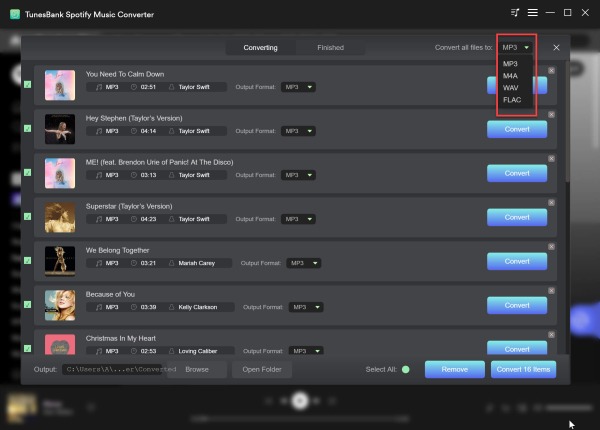Click duration '04:23' on Superstar row
Screen dimensions: 600x430
pyautogui.click(x=148, y=219)
